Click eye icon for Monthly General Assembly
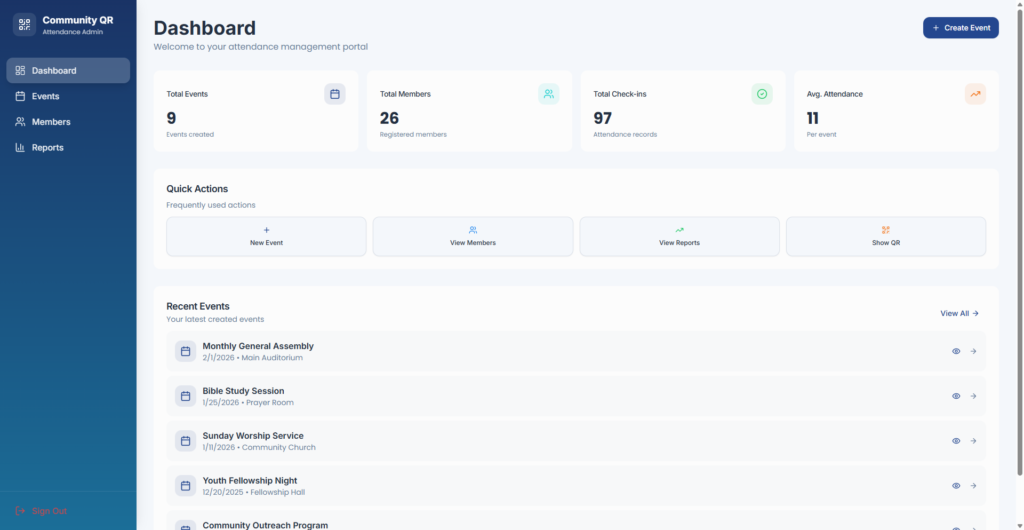 tap(956, 351)
